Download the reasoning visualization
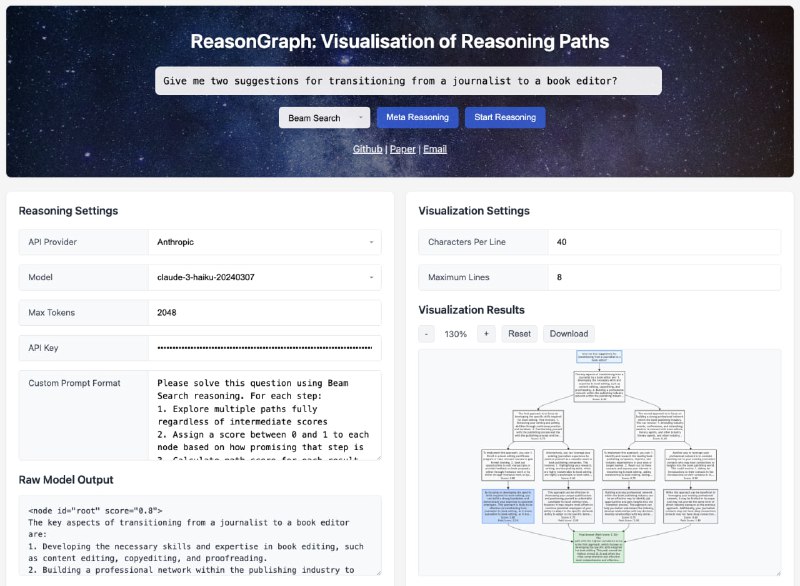The image size is (800, 586). click(x=568, y=333)
